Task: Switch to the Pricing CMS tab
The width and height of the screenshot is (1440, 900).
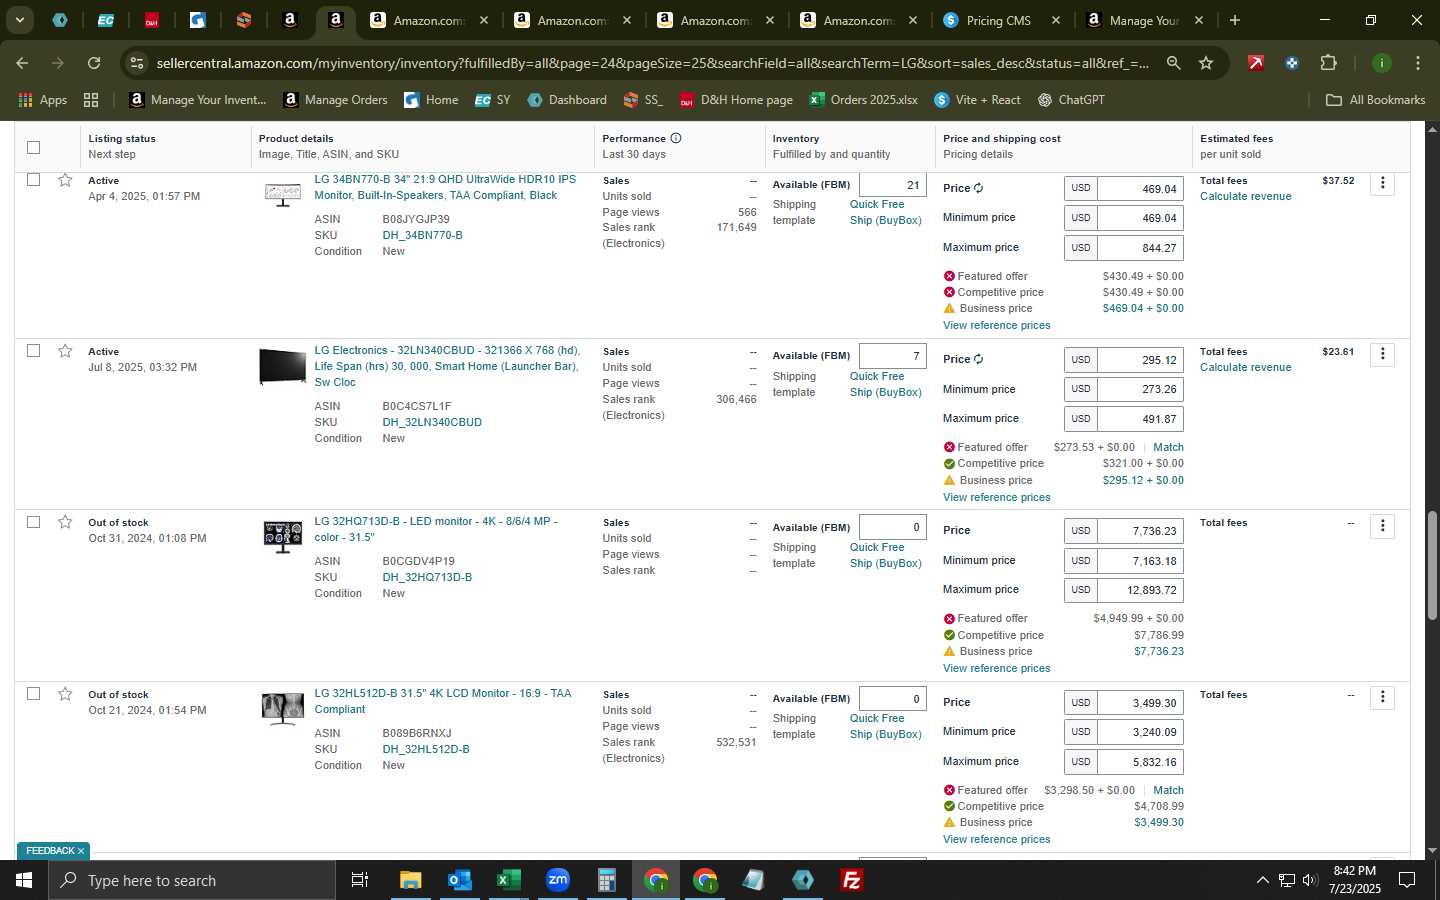Action: [999, 20]
